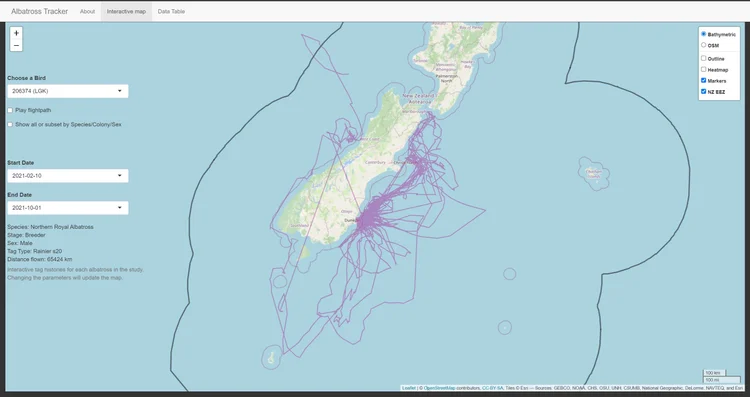Viewport: 750px width, 397px height.
Task: Click the 'Tag Type: Rainier s20' text
Action: [34, 251]
